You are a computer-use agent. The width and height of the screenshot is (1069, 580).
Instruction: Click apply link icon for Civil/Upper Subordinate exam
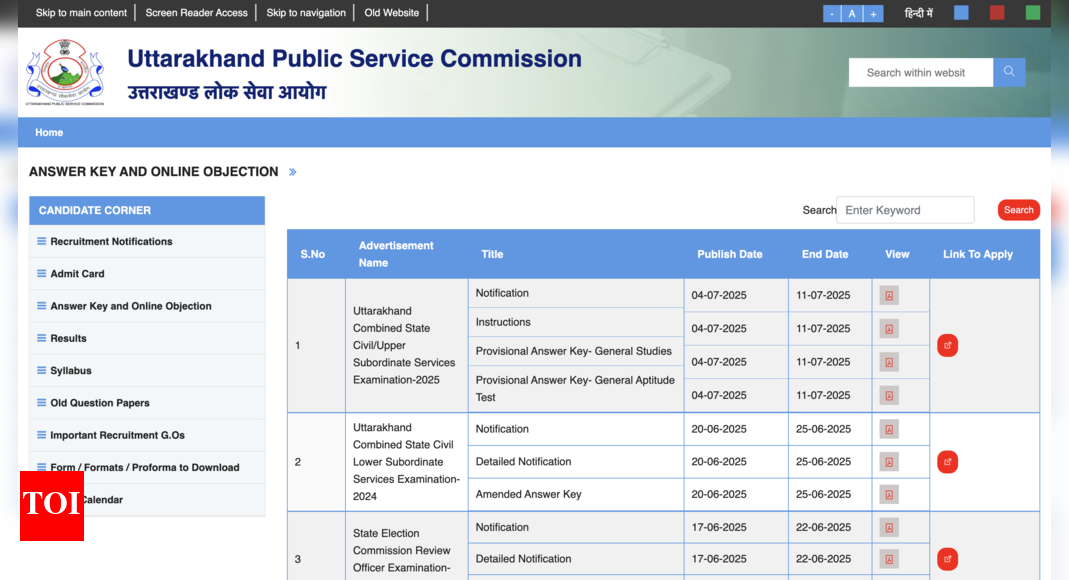pyautogui.click(x=947, y=346)
